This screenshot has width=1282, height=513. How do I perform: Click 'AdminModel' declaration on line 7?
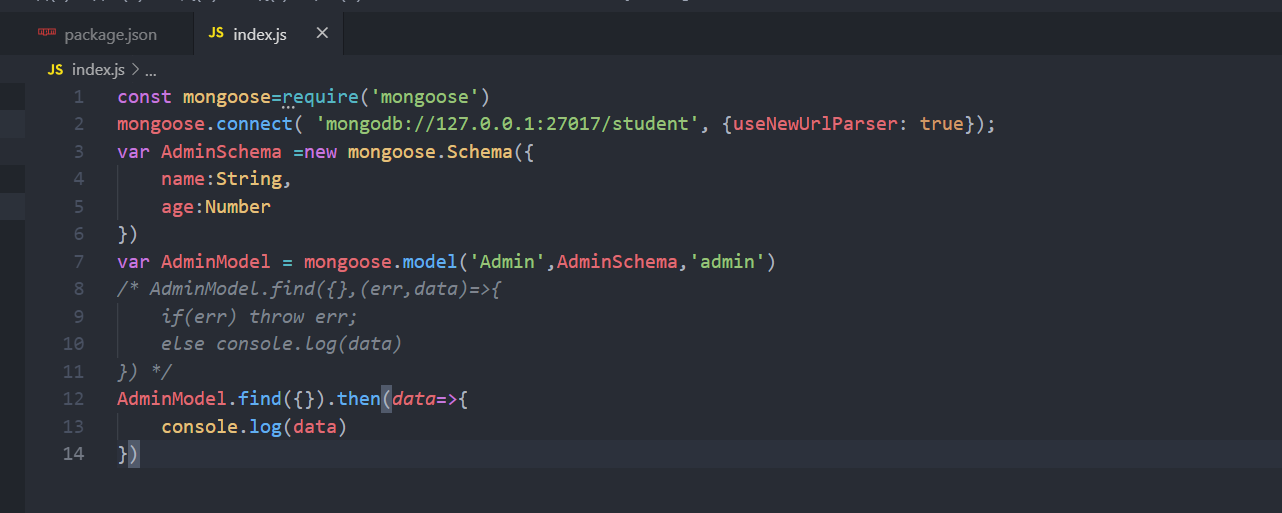pyautogui.click(x=216, y=262)
